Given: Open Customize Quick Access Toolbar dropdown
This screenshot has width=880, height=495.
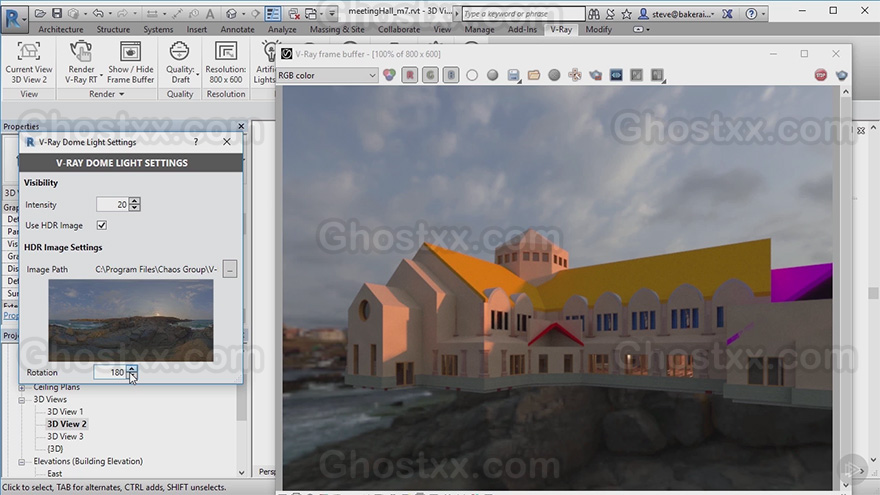Looking at the screenshot, I should (332, 13).
